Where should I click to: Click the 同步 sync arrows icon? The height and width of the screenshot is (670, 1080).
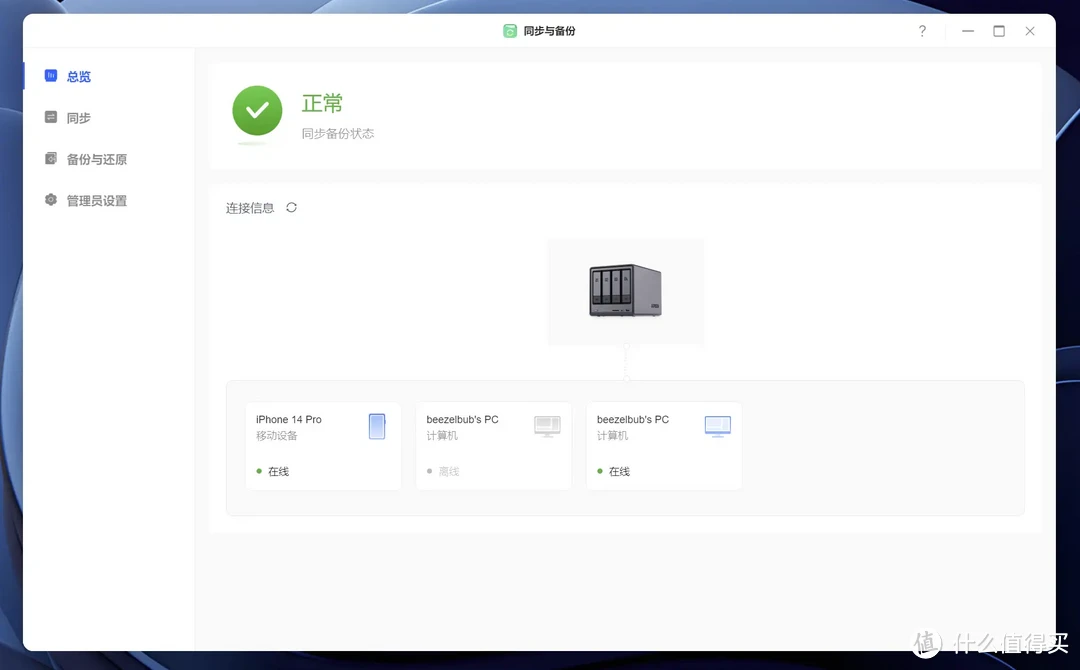[x=50, y=117]
